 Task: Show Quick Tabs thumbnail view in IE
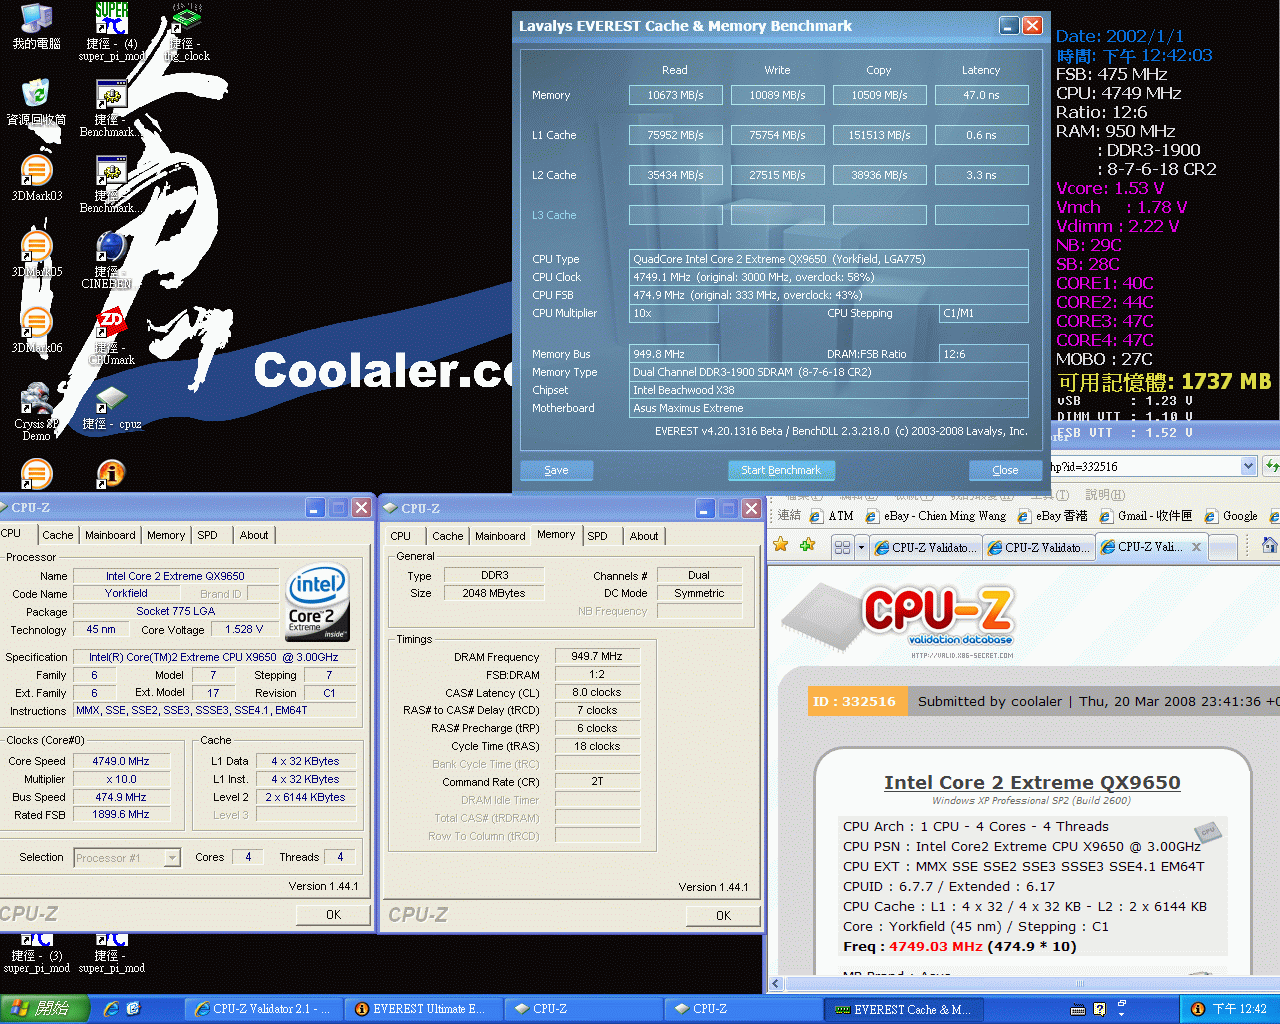(x=842, y=547)
